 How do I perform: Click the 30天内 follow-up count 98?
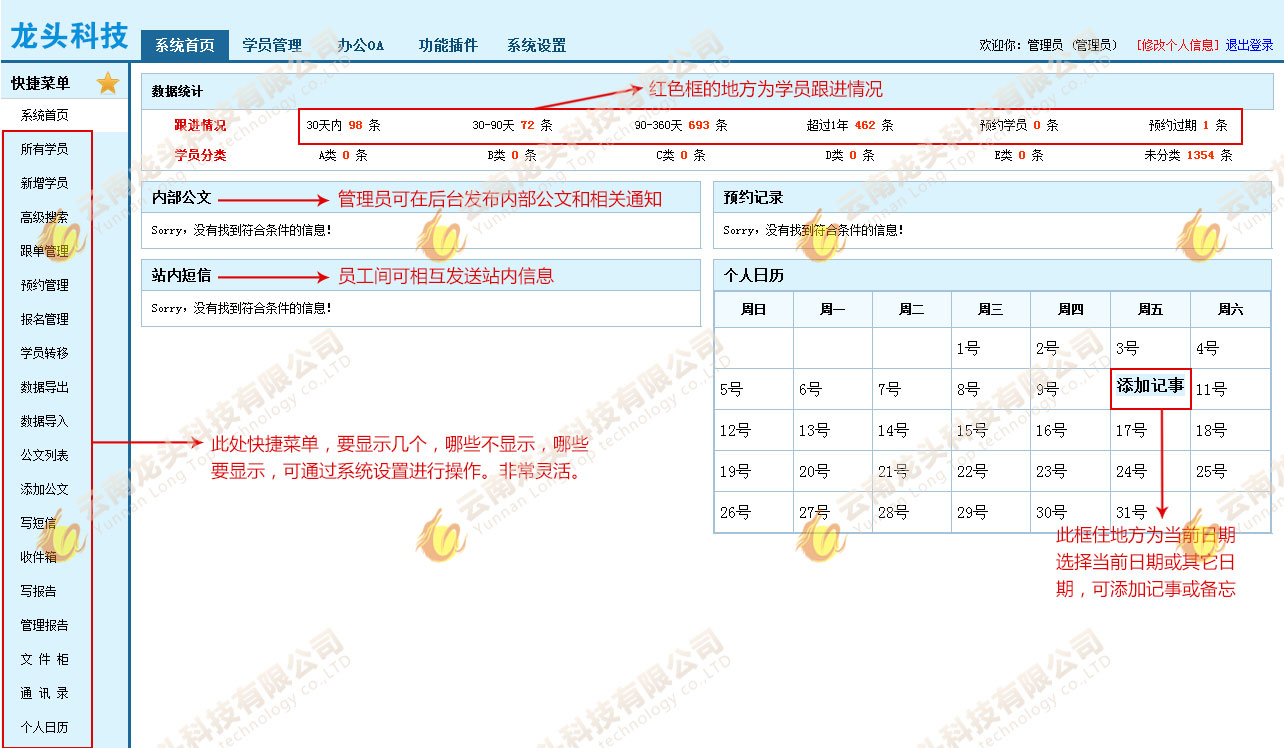click(355, 126)
